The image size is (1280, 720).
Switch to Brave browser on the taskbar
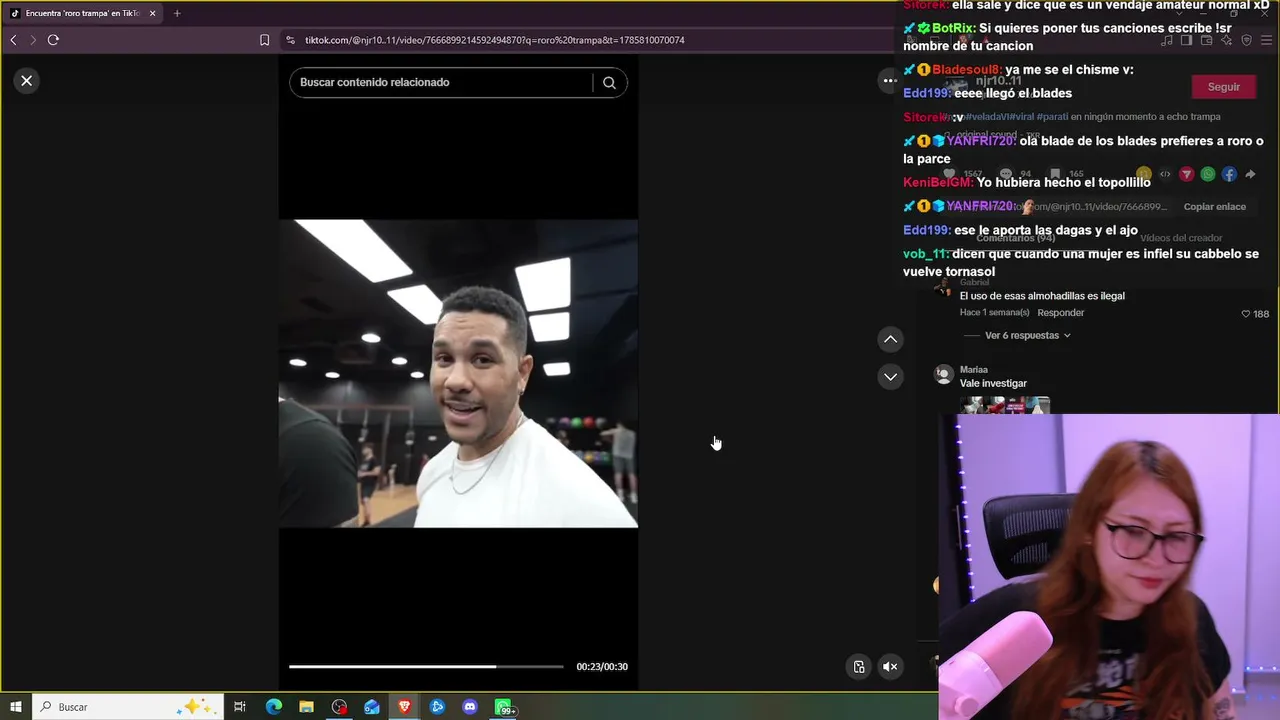[405, 707]
